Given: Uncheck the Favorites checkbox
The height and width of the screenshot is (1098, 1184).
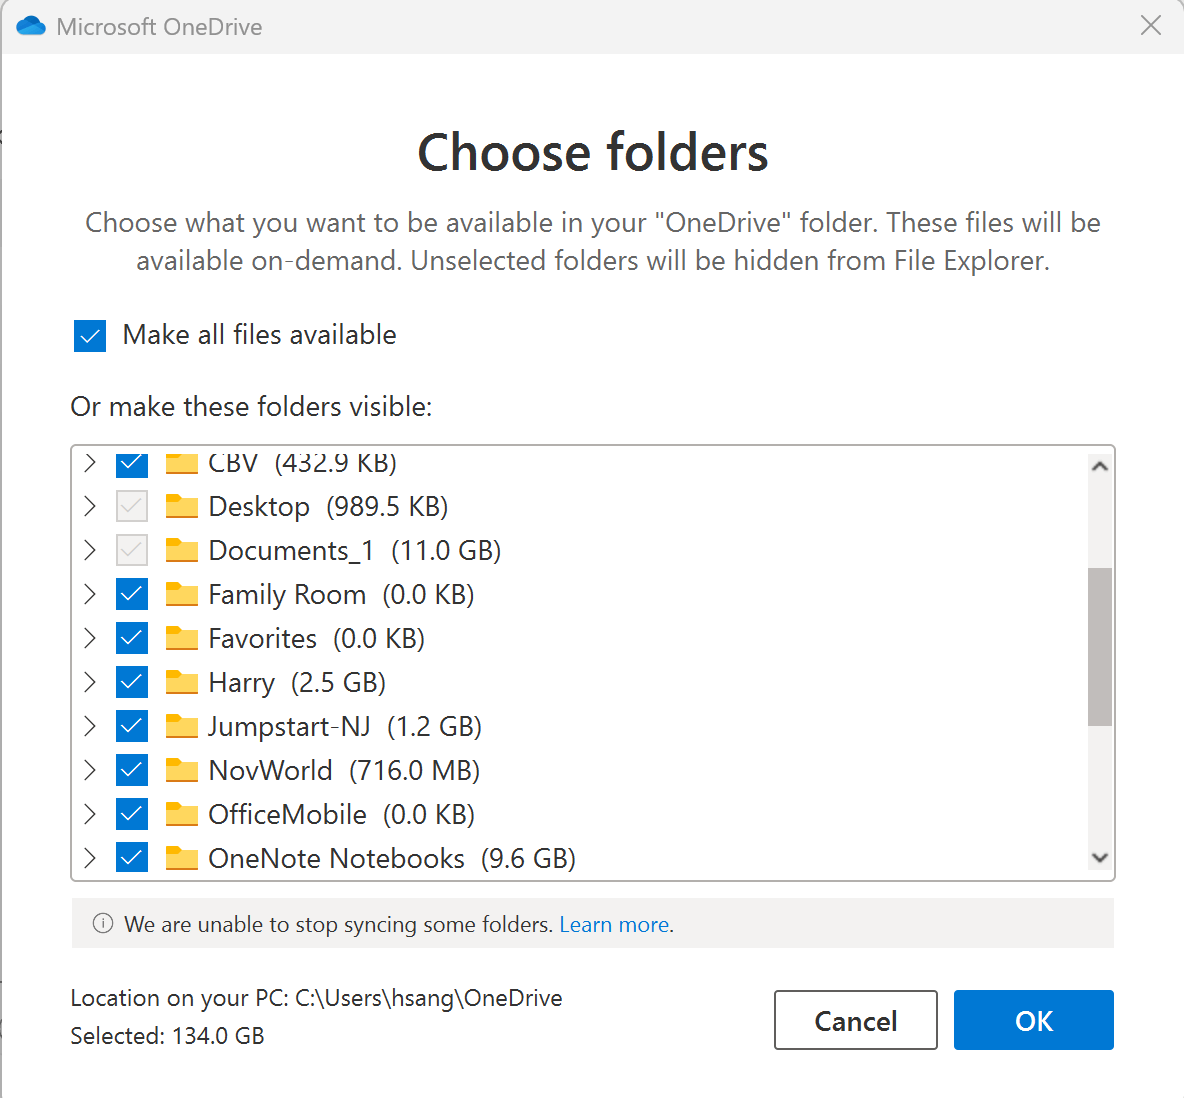Looking at the screenshot, I should pyautogui.click(x=131, y=638).
